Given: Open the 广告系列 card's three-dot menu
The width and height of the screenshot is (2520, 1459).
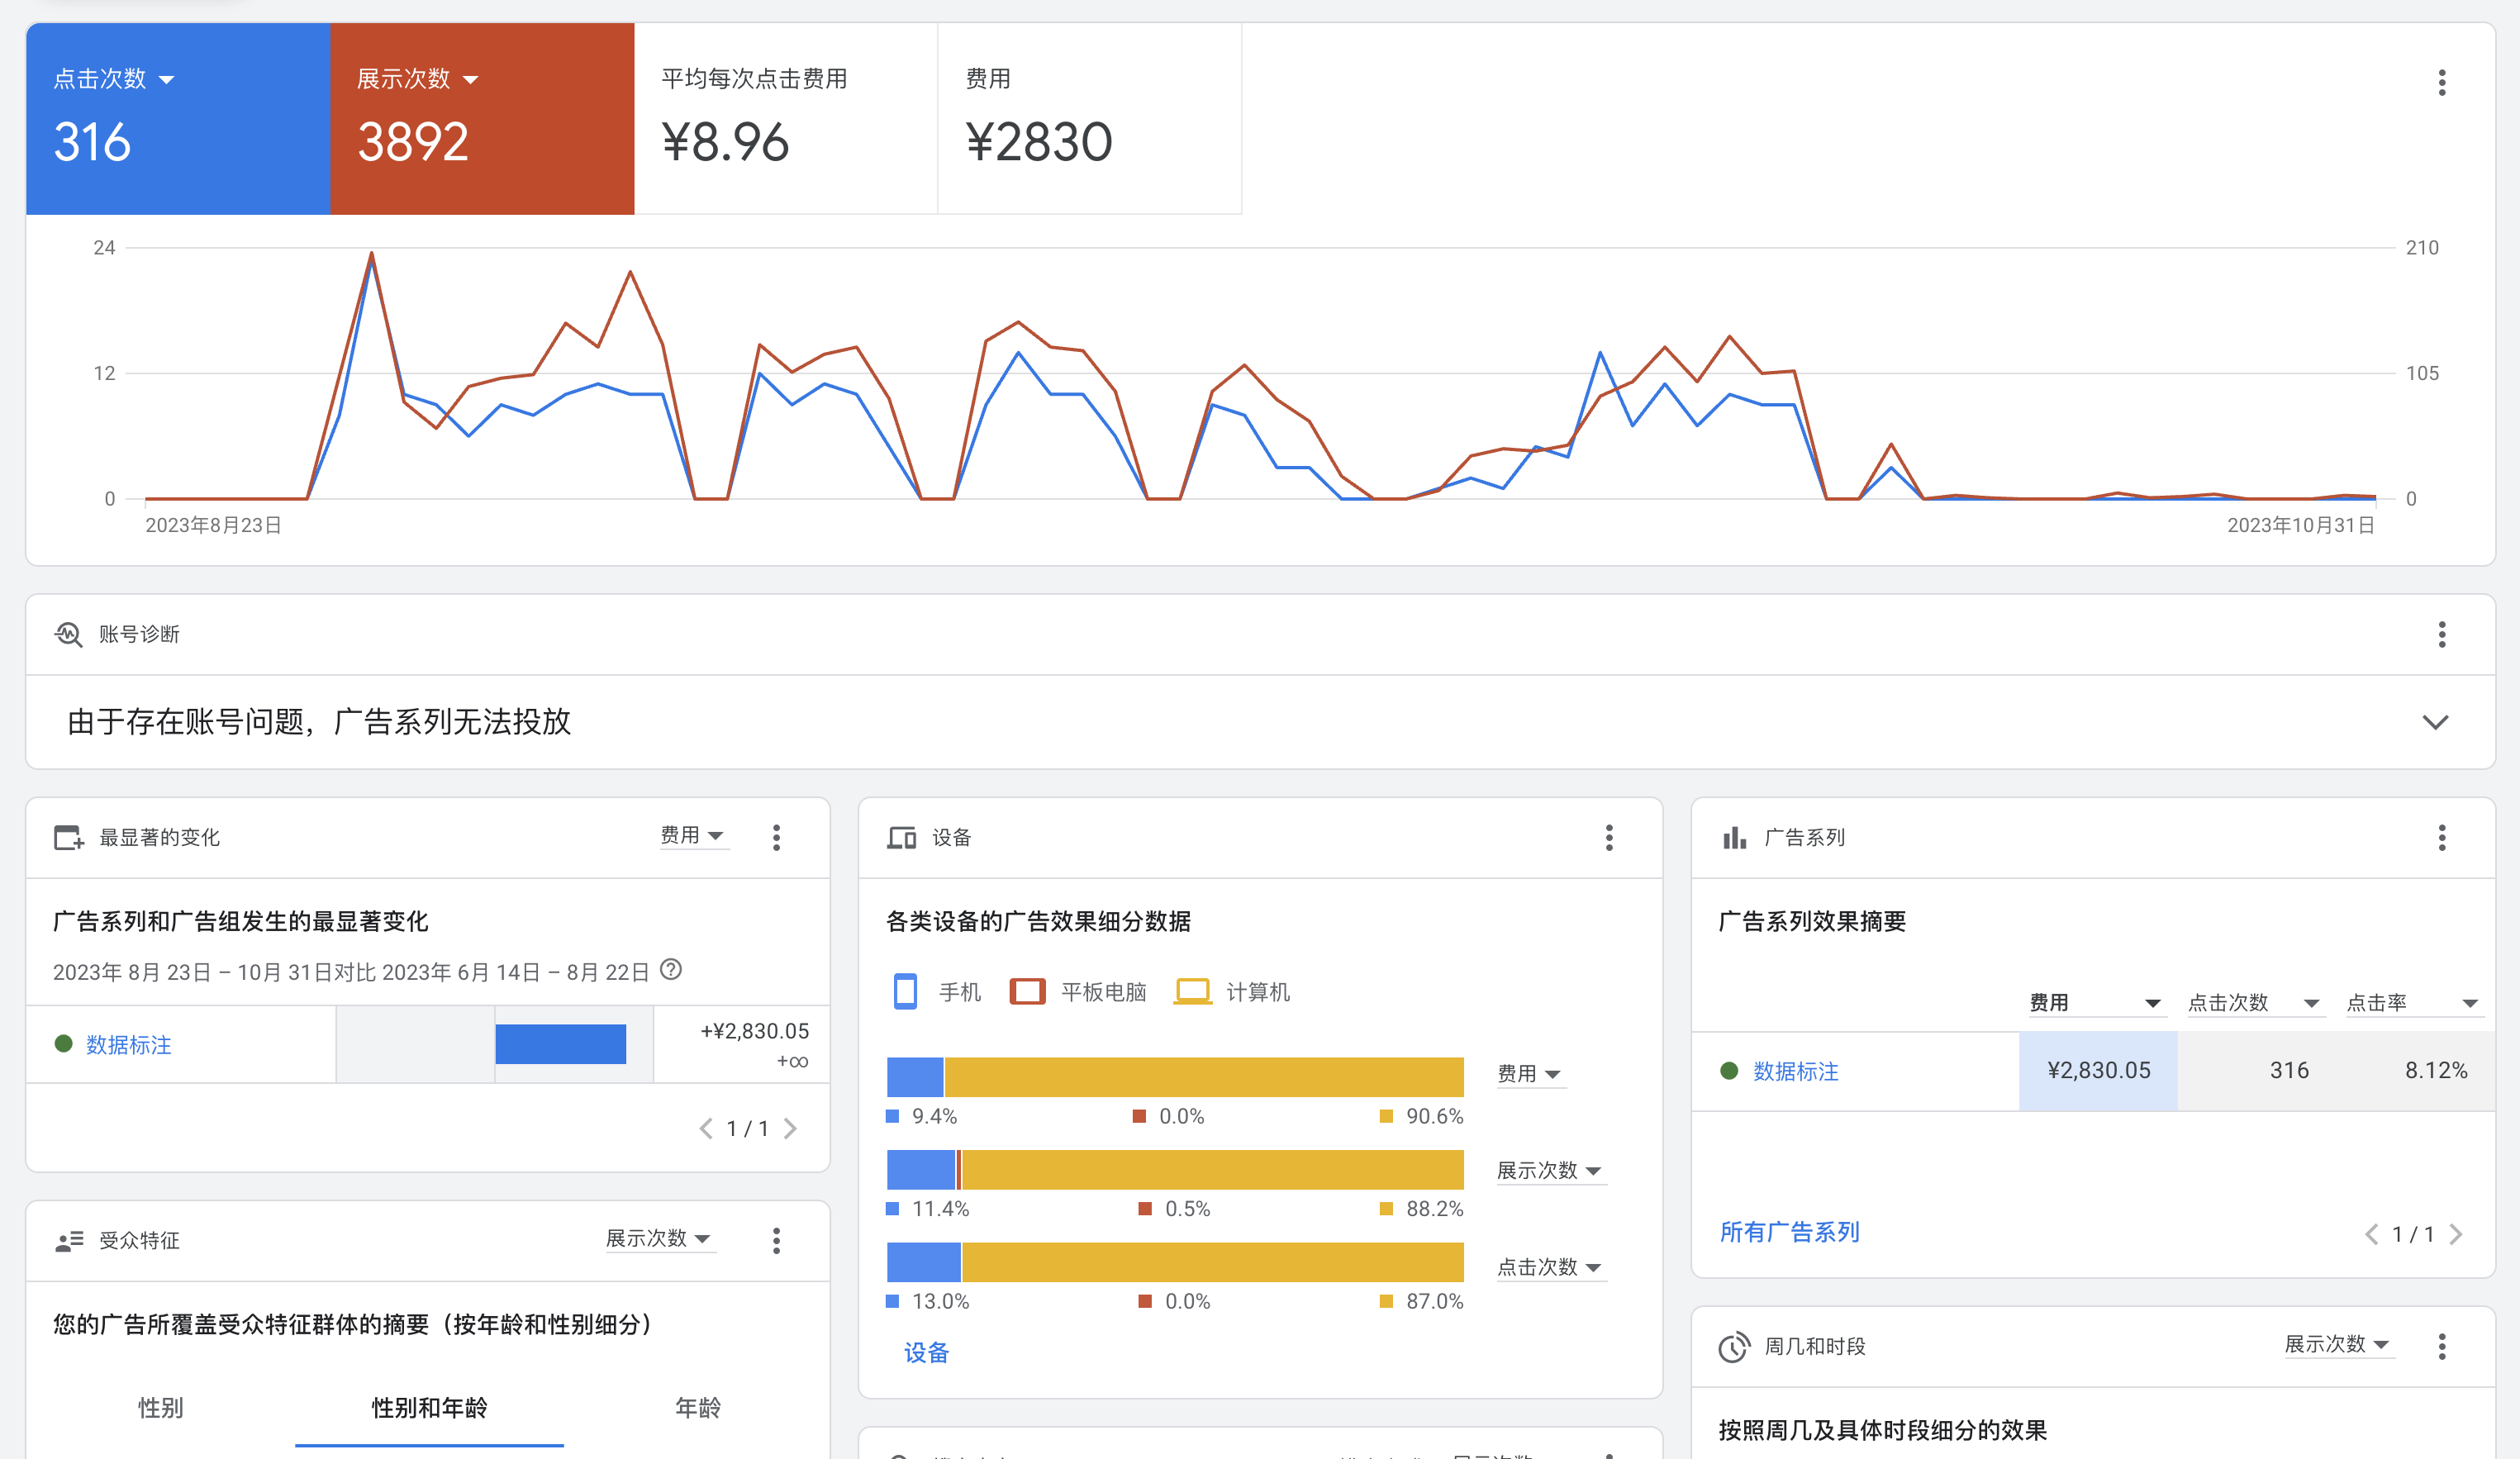Looking at the screenshot, I should coord(2441,838).
